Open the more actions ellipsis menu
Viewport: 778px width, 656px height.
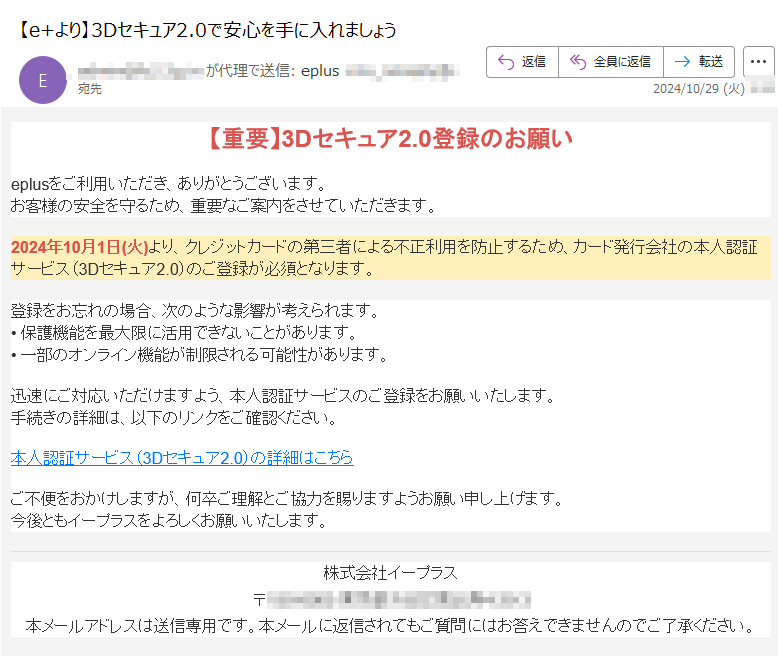(x=758, y=62)
